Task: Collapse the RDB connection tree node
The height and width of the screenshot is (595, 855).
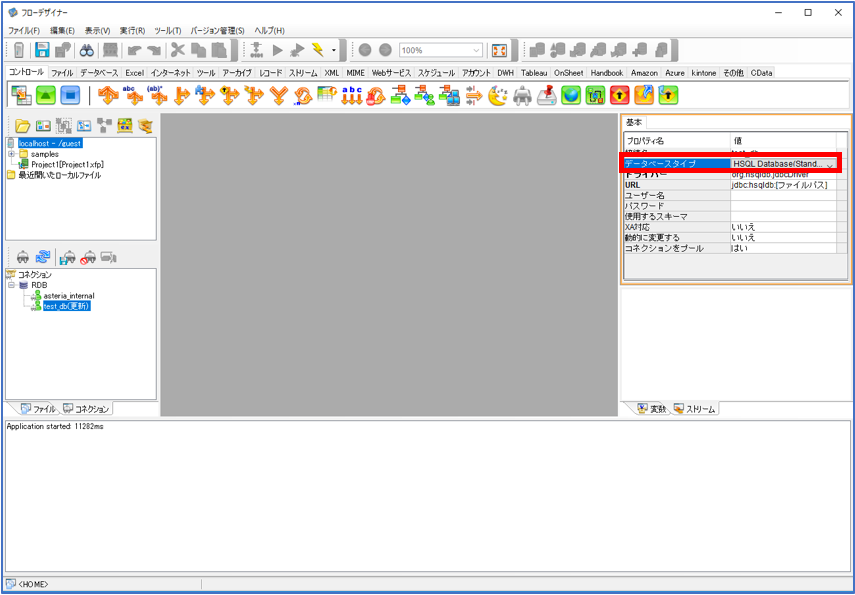Action: pyautogui.click(x=11, y=285)
